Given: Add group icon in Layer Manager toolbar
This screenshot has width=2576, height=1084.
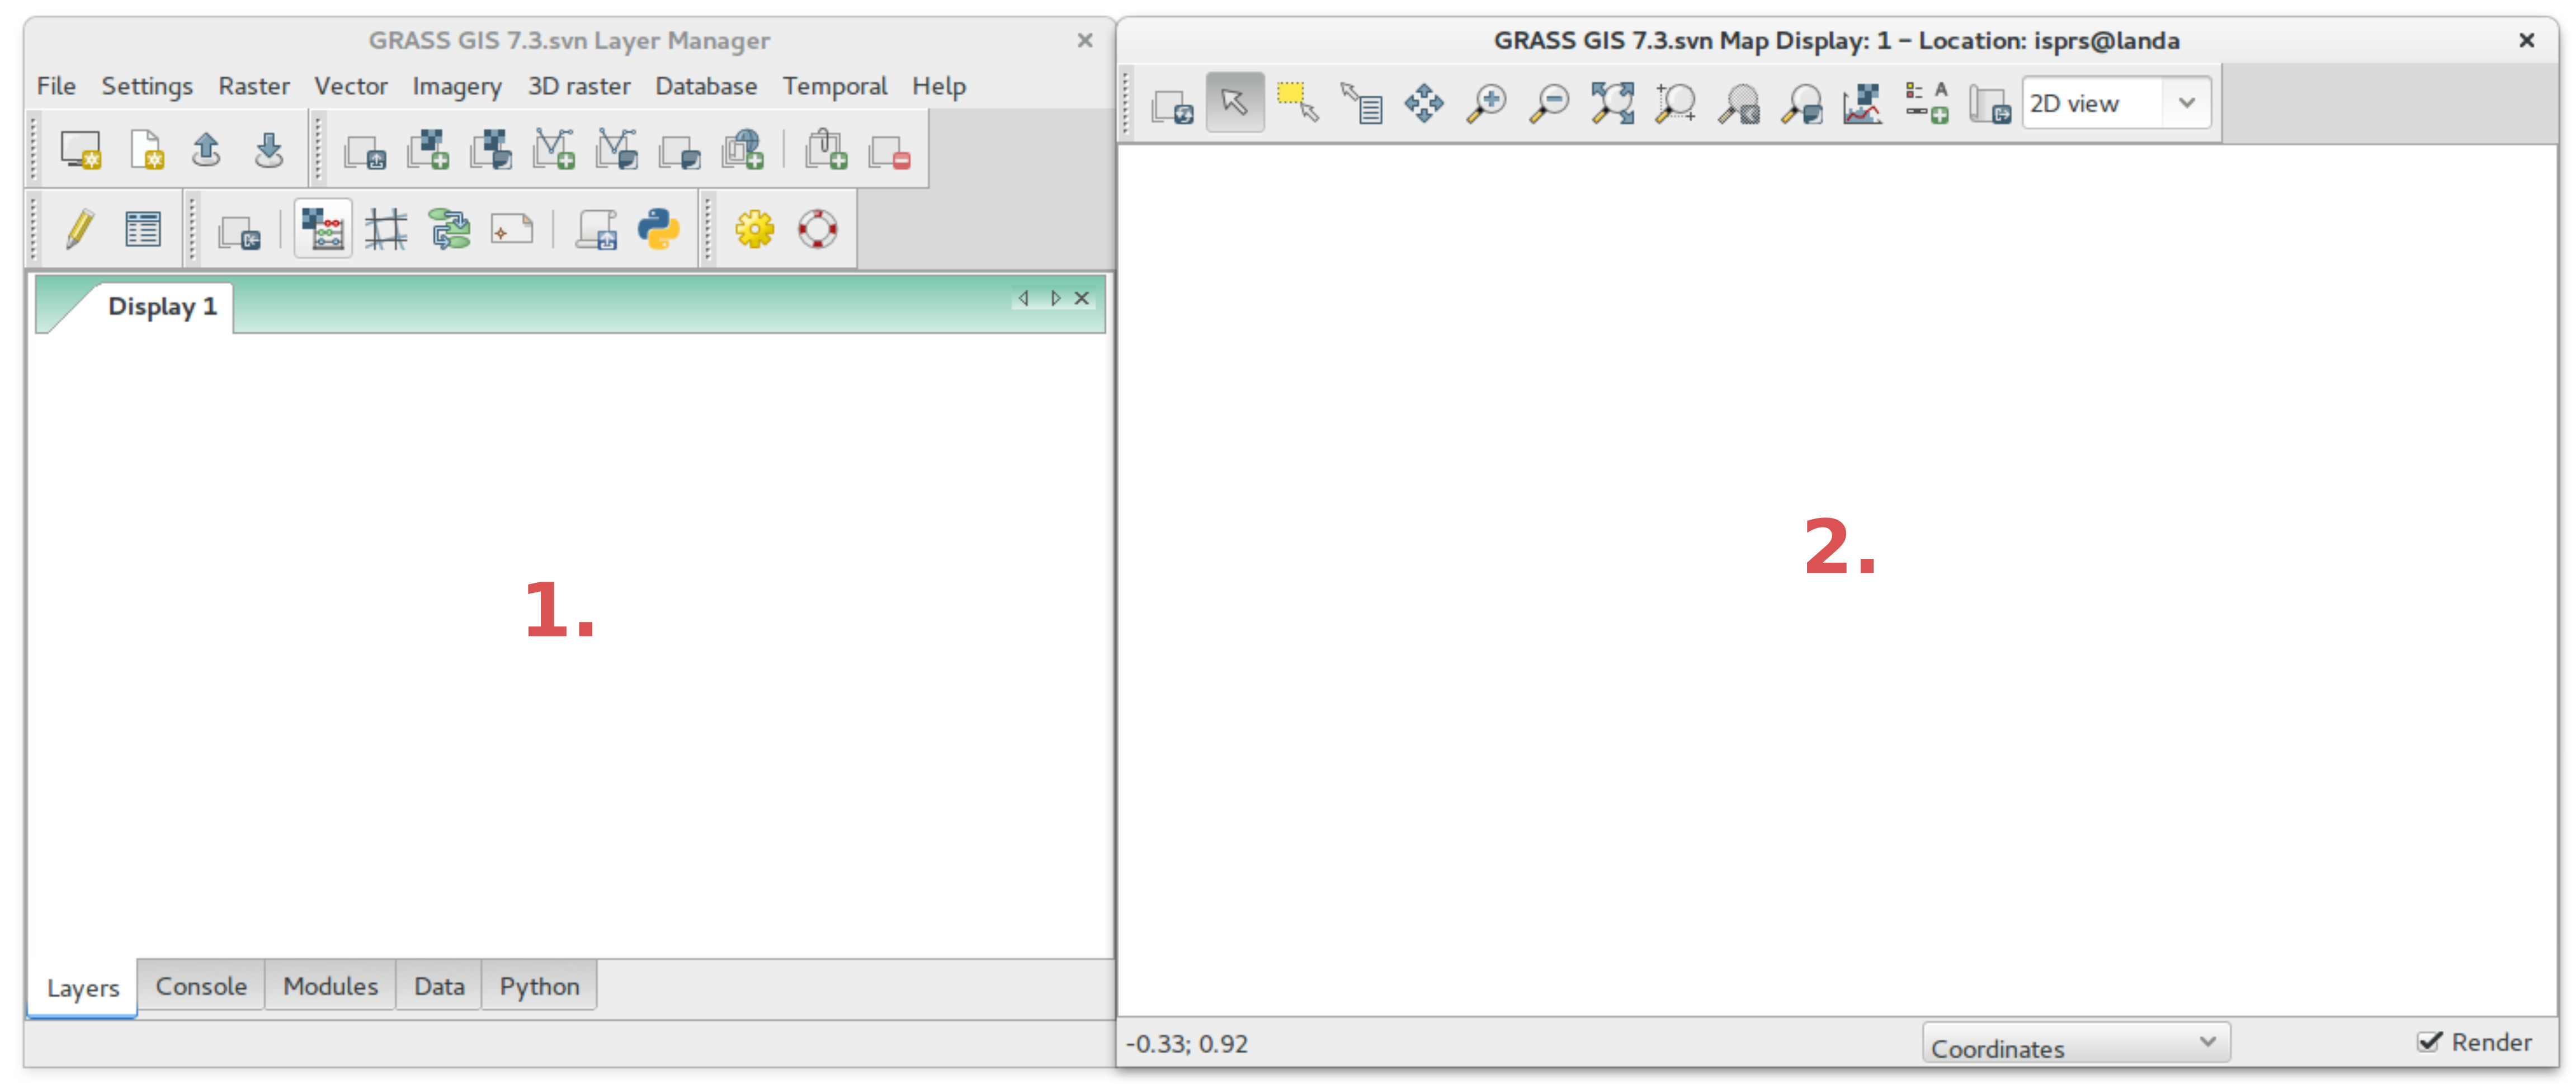Looking at the screenshot, I should pos(826,150).
